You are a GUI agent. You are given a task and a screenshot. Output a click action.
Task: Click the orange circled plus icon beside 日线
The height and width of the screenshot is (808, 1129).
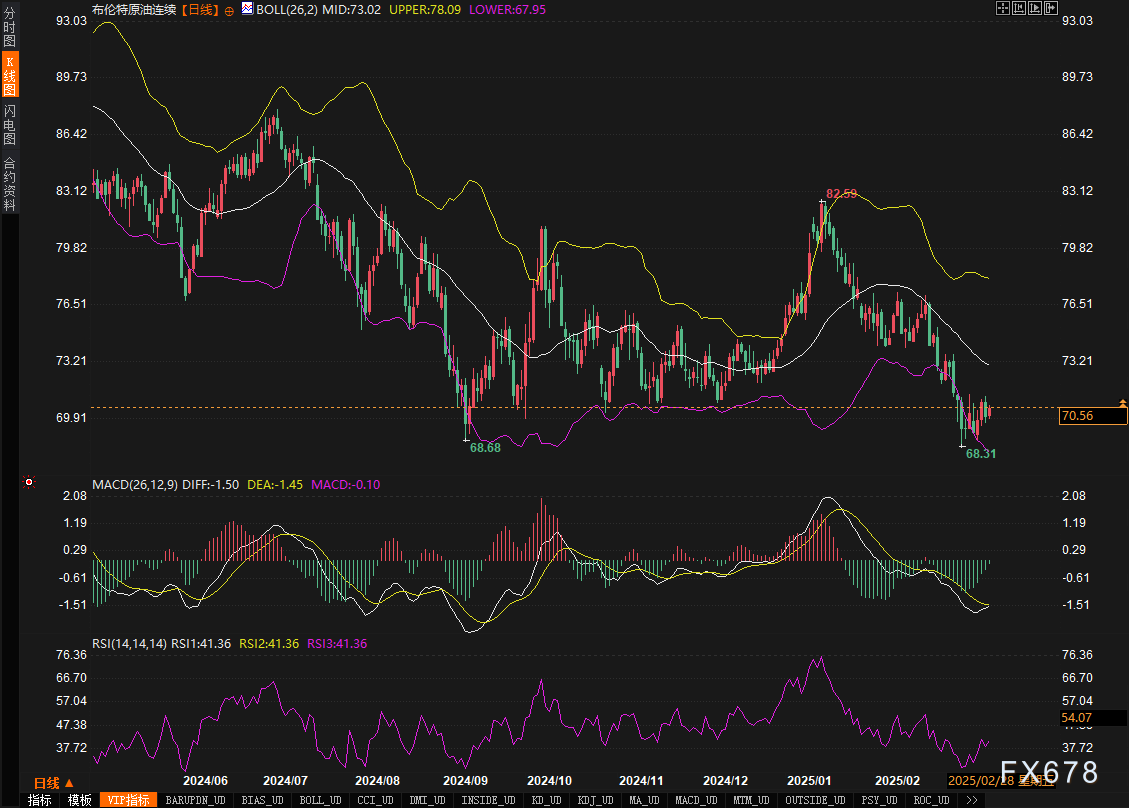click(229, 10)
